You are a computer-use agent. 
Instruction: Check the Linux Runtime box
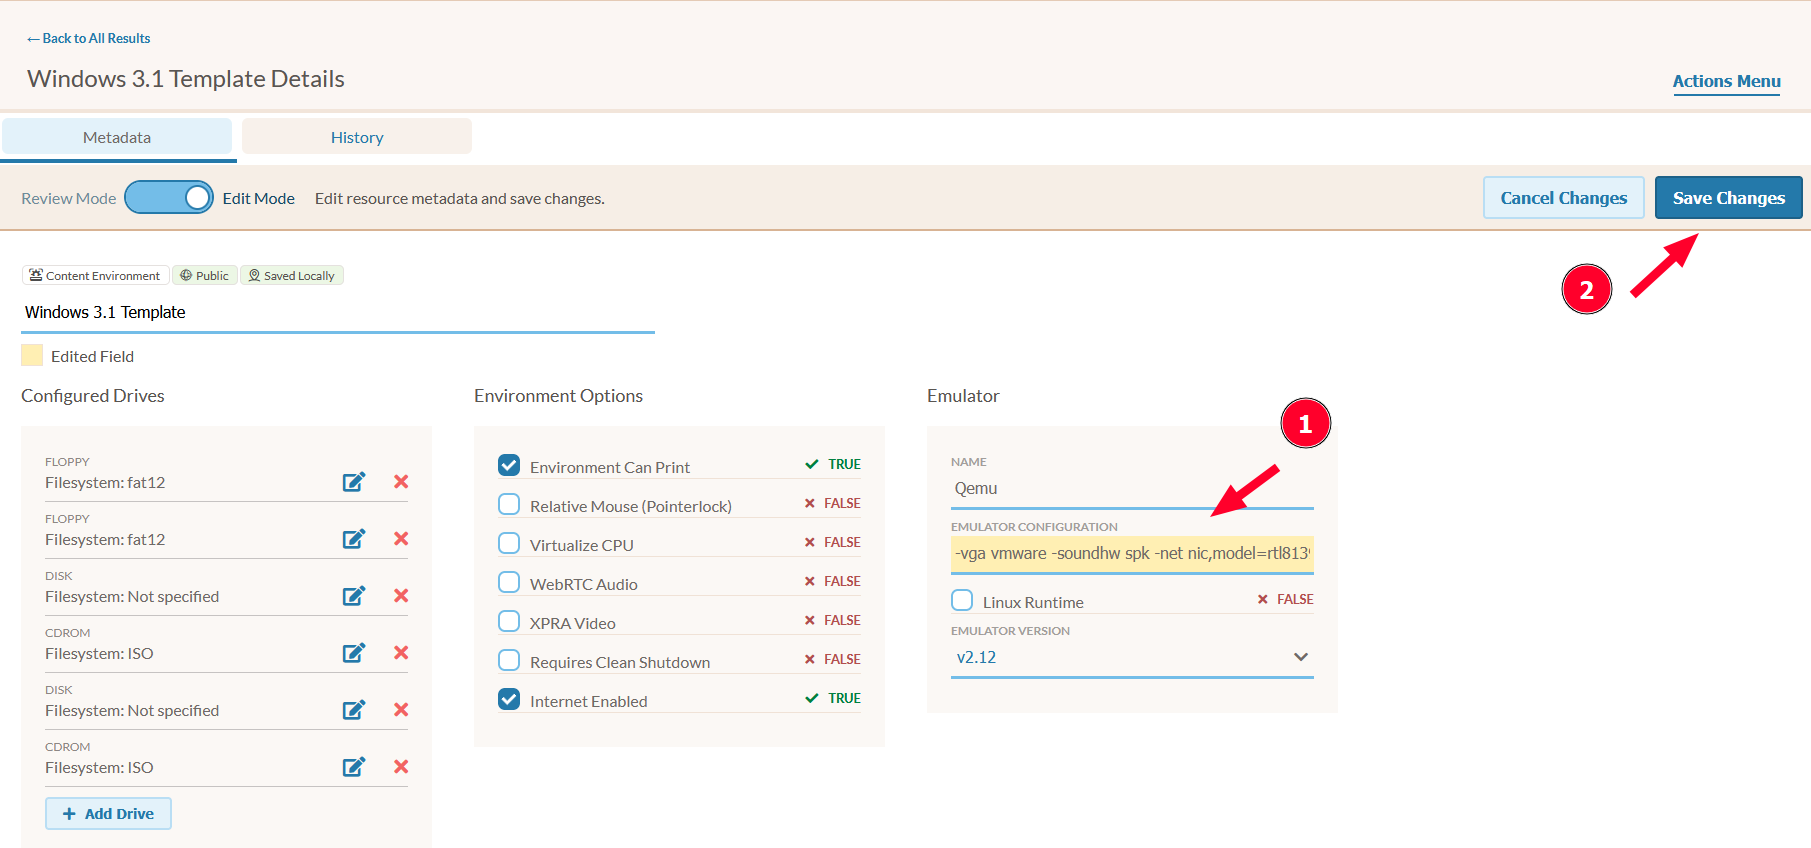coord(962,600)
